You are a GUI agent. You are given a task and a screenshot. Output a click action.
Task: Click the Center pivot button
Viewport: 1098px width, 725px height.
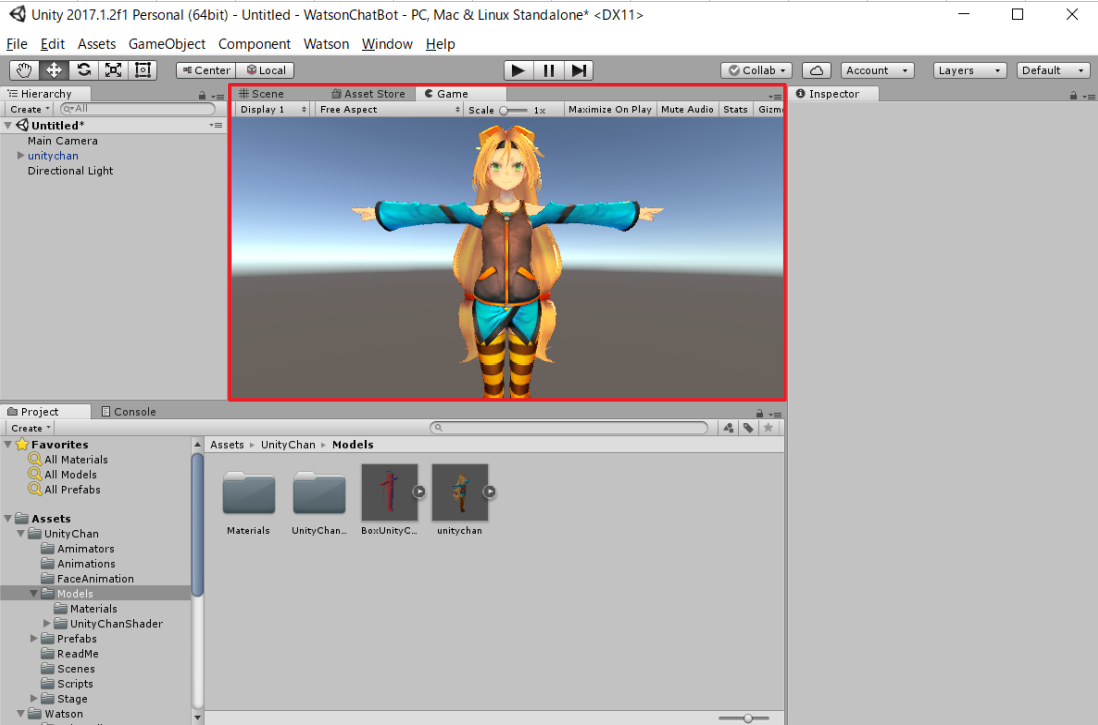pos(205,70)
